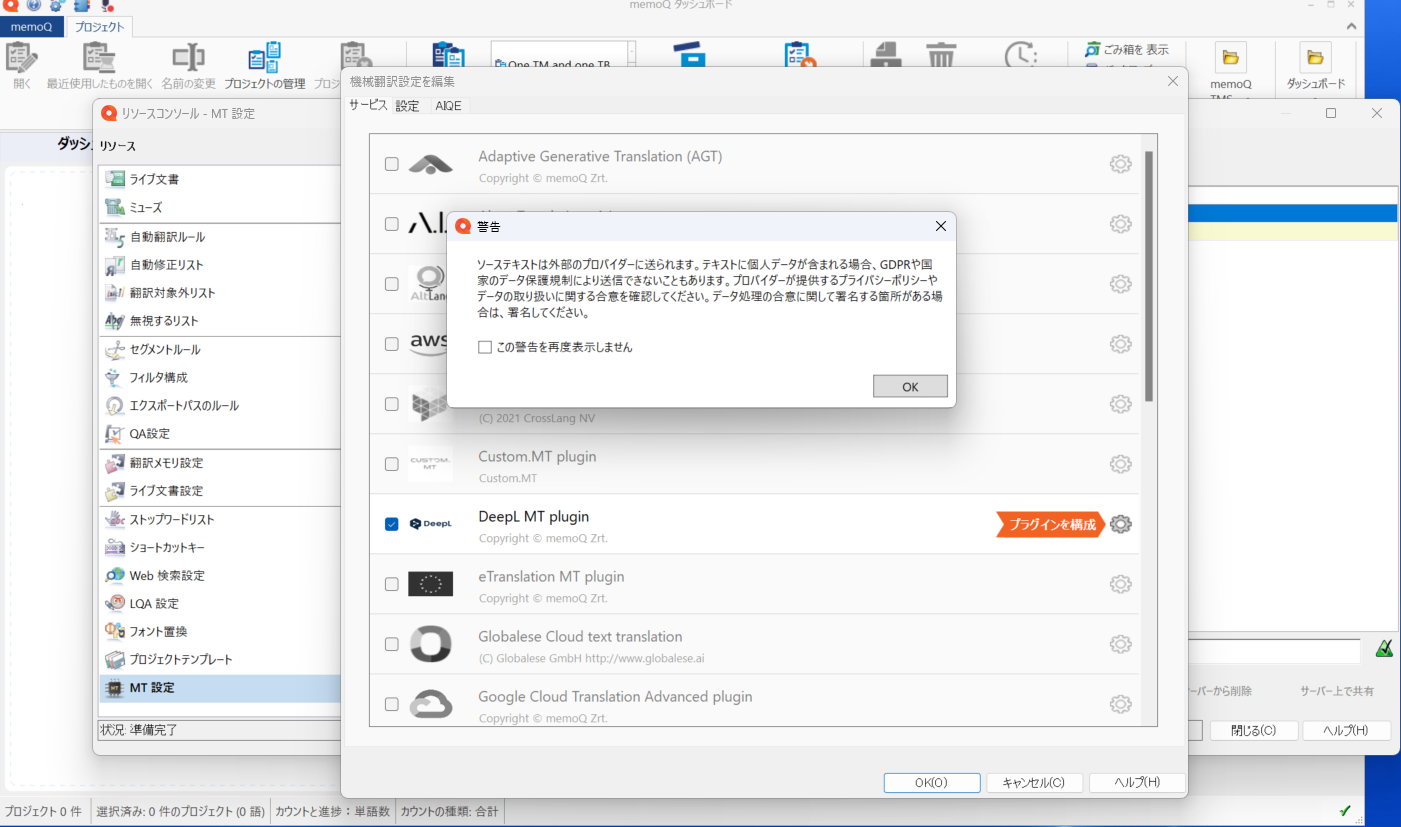Select 翻訳メモリ設定 resource type

click(x=220, y=463)
